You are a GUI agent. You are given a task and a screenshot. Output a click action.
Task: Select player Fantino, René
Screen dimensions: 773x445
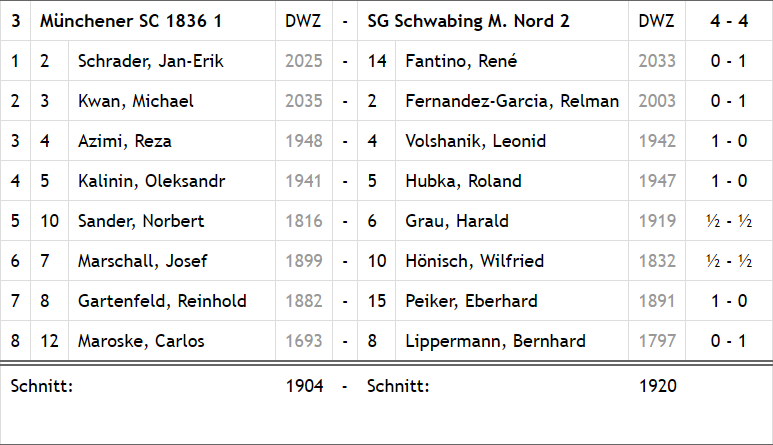[x=461, y=61]
